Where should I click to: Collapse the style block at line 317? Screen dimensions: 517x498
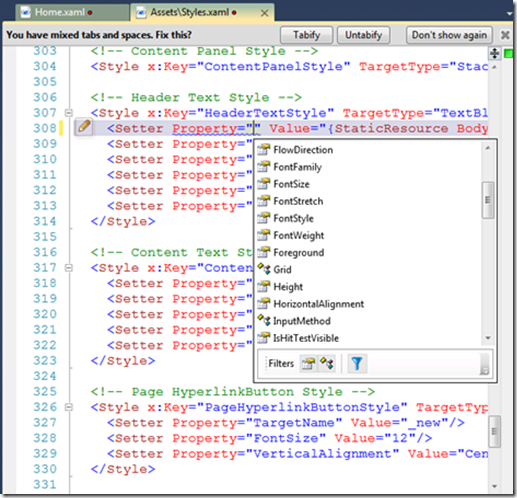click(69, 268)
